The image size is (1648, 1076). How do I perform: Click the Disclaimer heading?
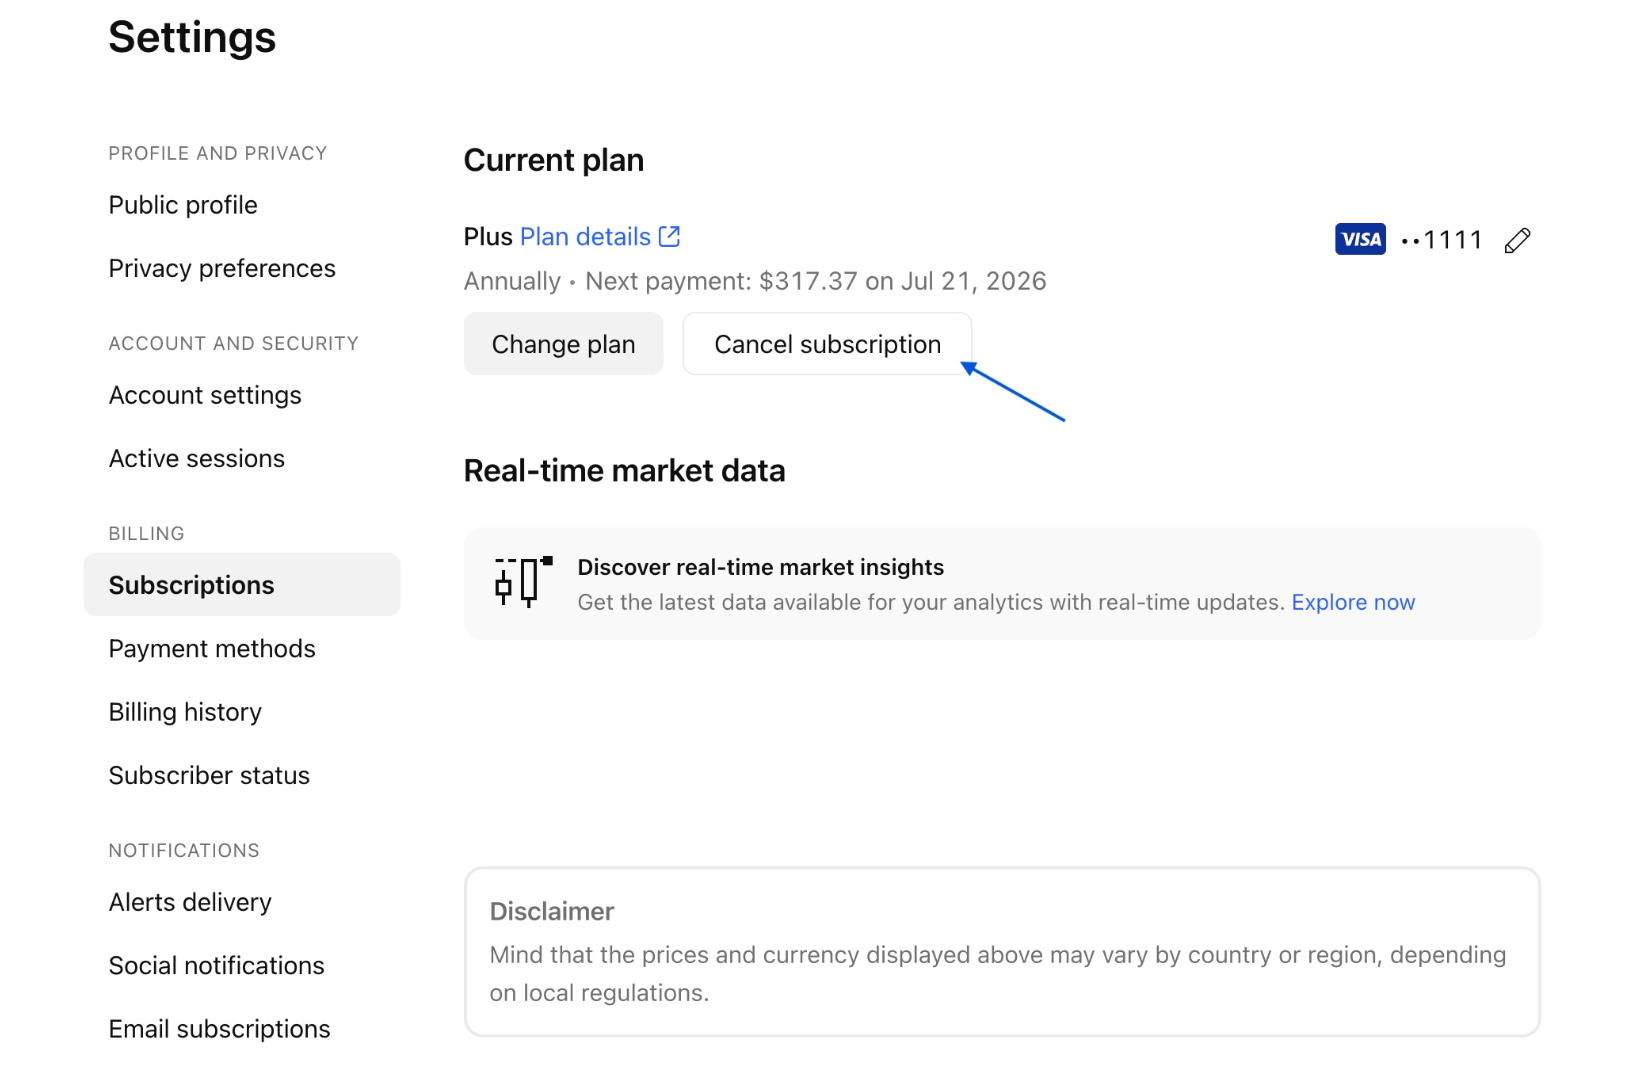pos(551,911)
